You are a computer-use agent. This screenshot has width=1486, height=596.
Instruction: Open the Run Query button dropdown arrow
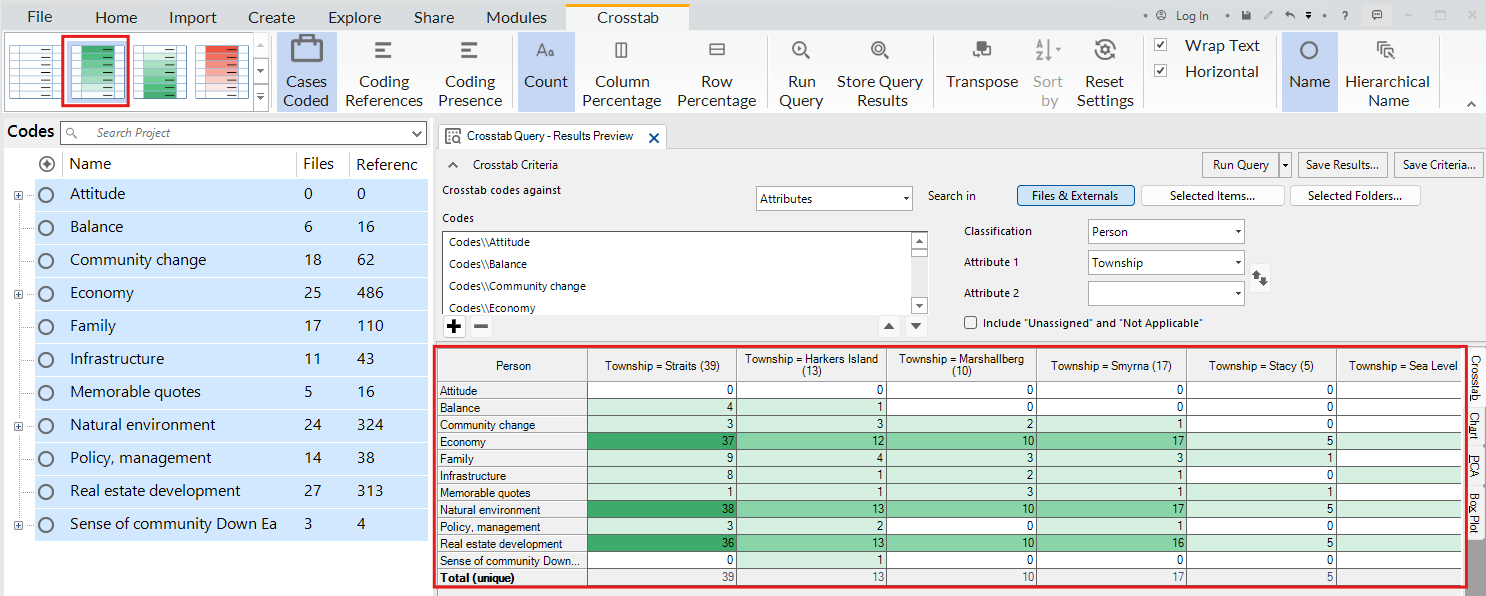(1285, 165)
